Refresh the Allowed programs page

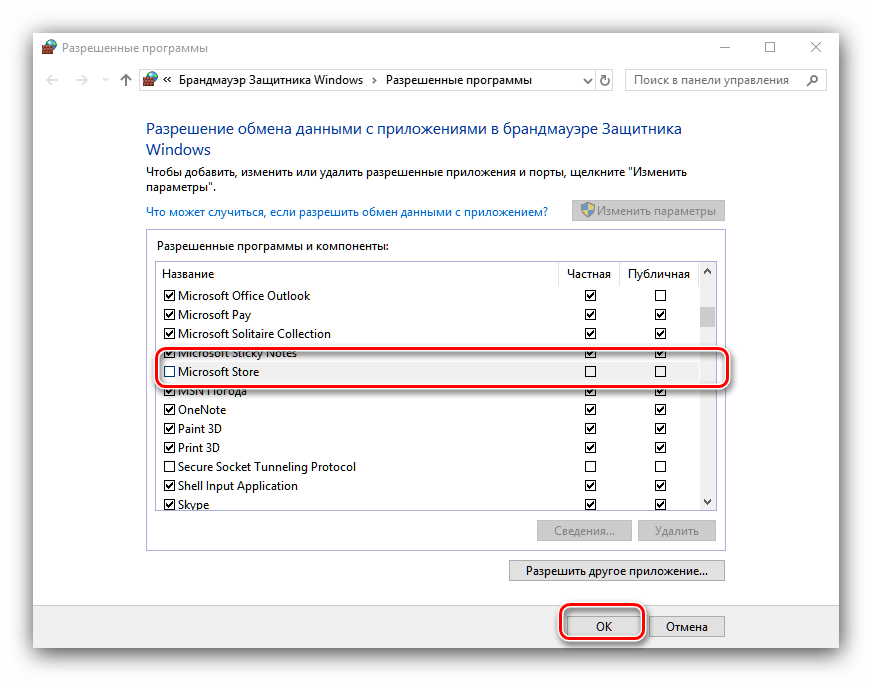pyautogui.click(x=604, y=80)
